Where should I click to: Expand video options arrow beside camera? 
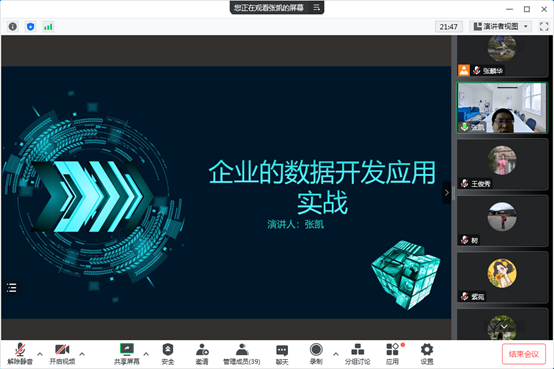click(82, 354)
